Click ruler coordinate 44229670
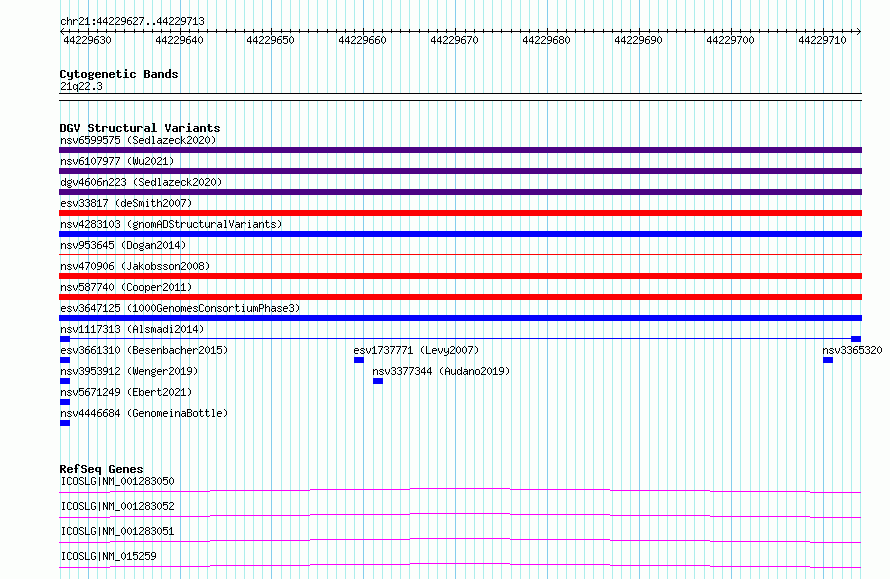Image resolution: width=890 pixels, height=579 pixels. tap(454, 40)
